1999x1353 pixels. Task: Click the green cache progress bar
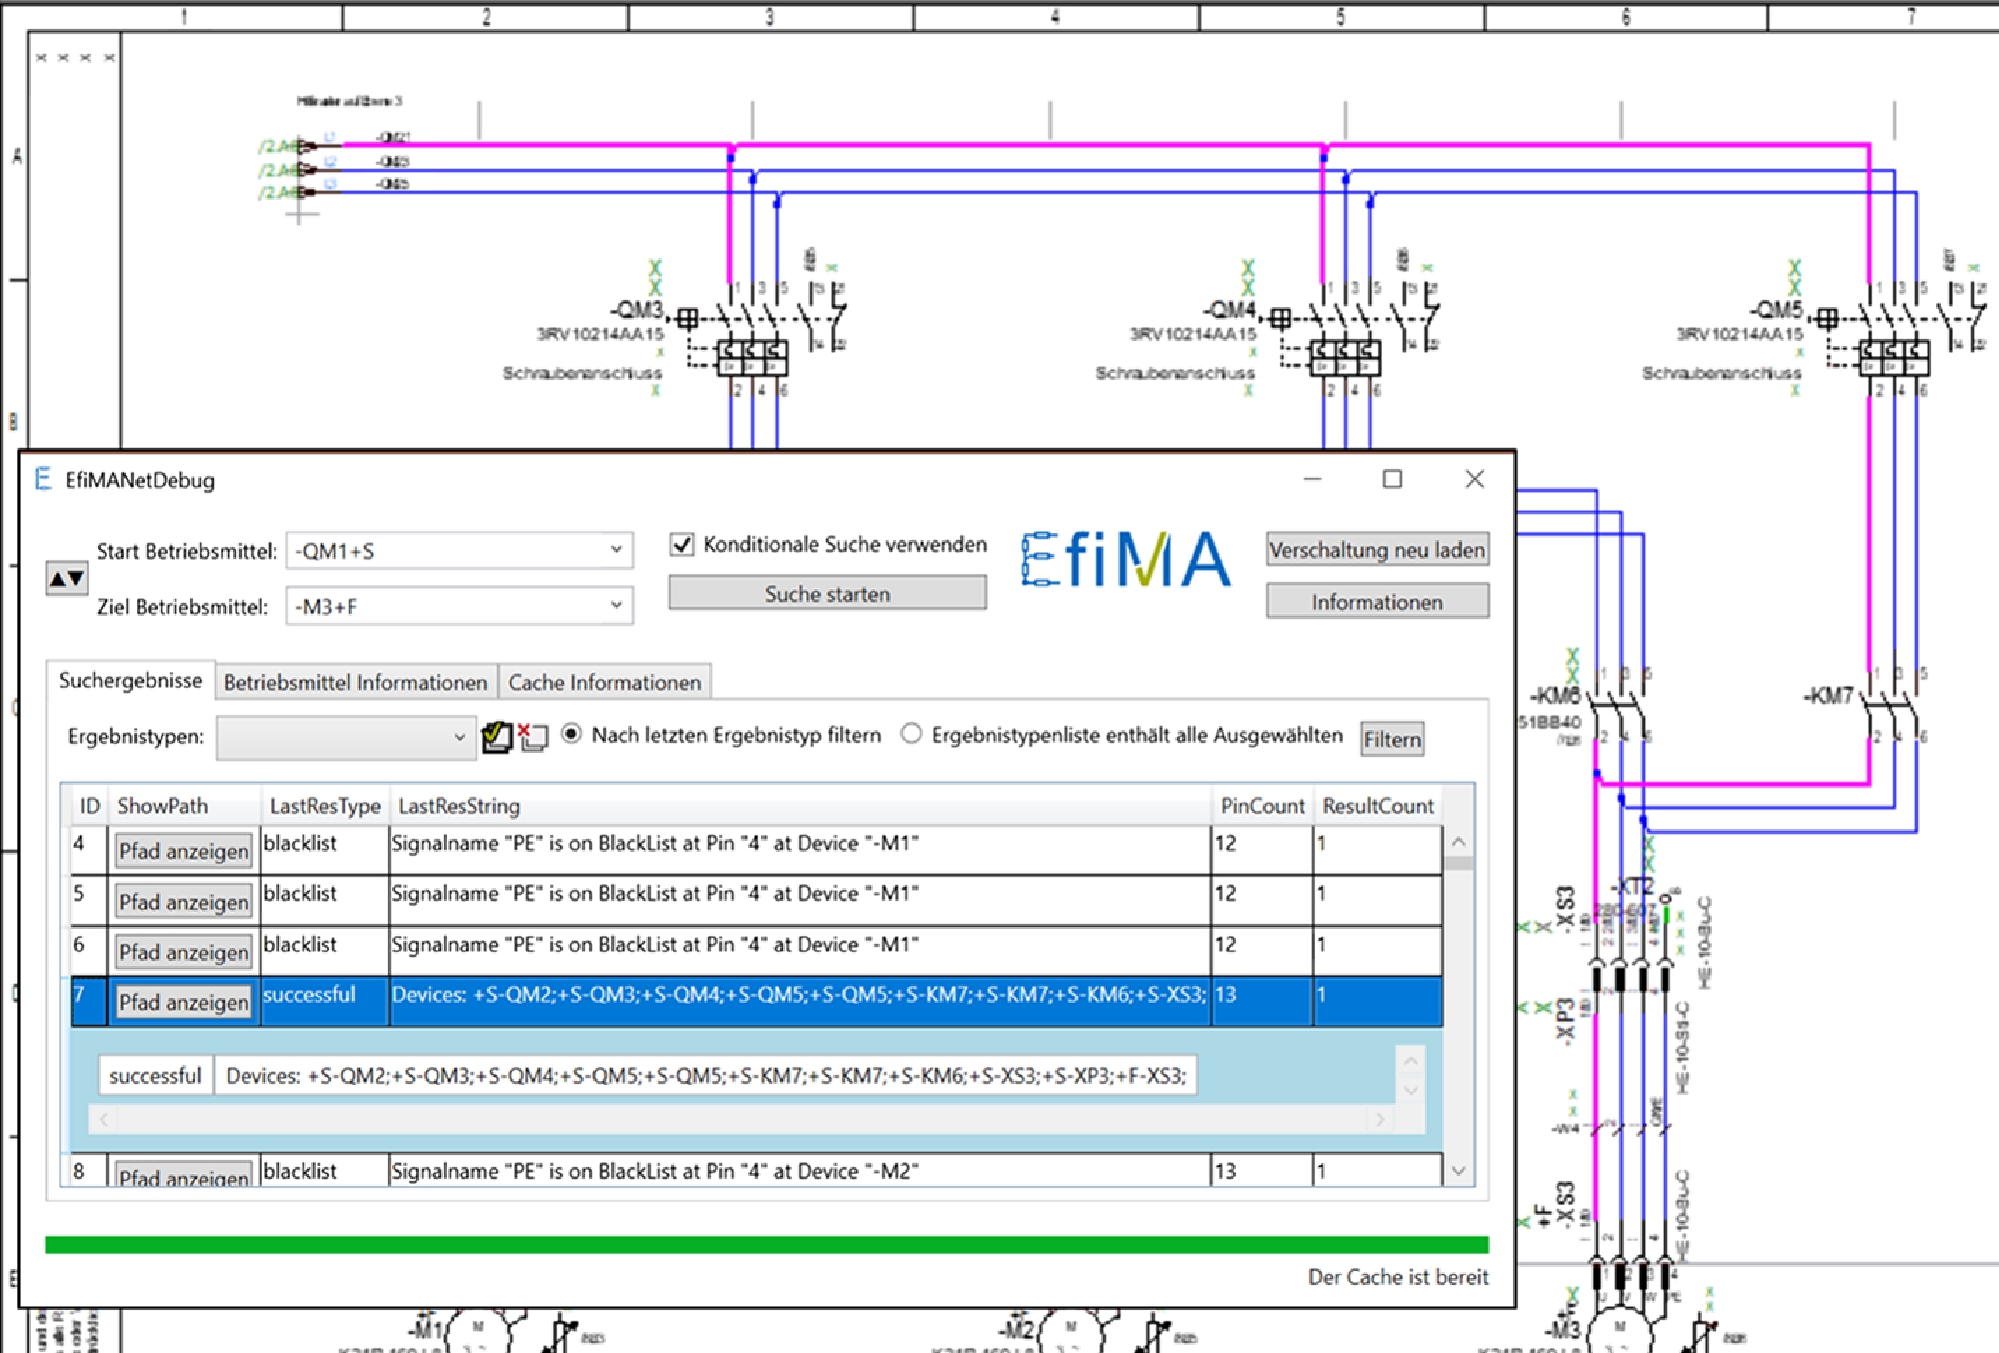[766, 1244]
